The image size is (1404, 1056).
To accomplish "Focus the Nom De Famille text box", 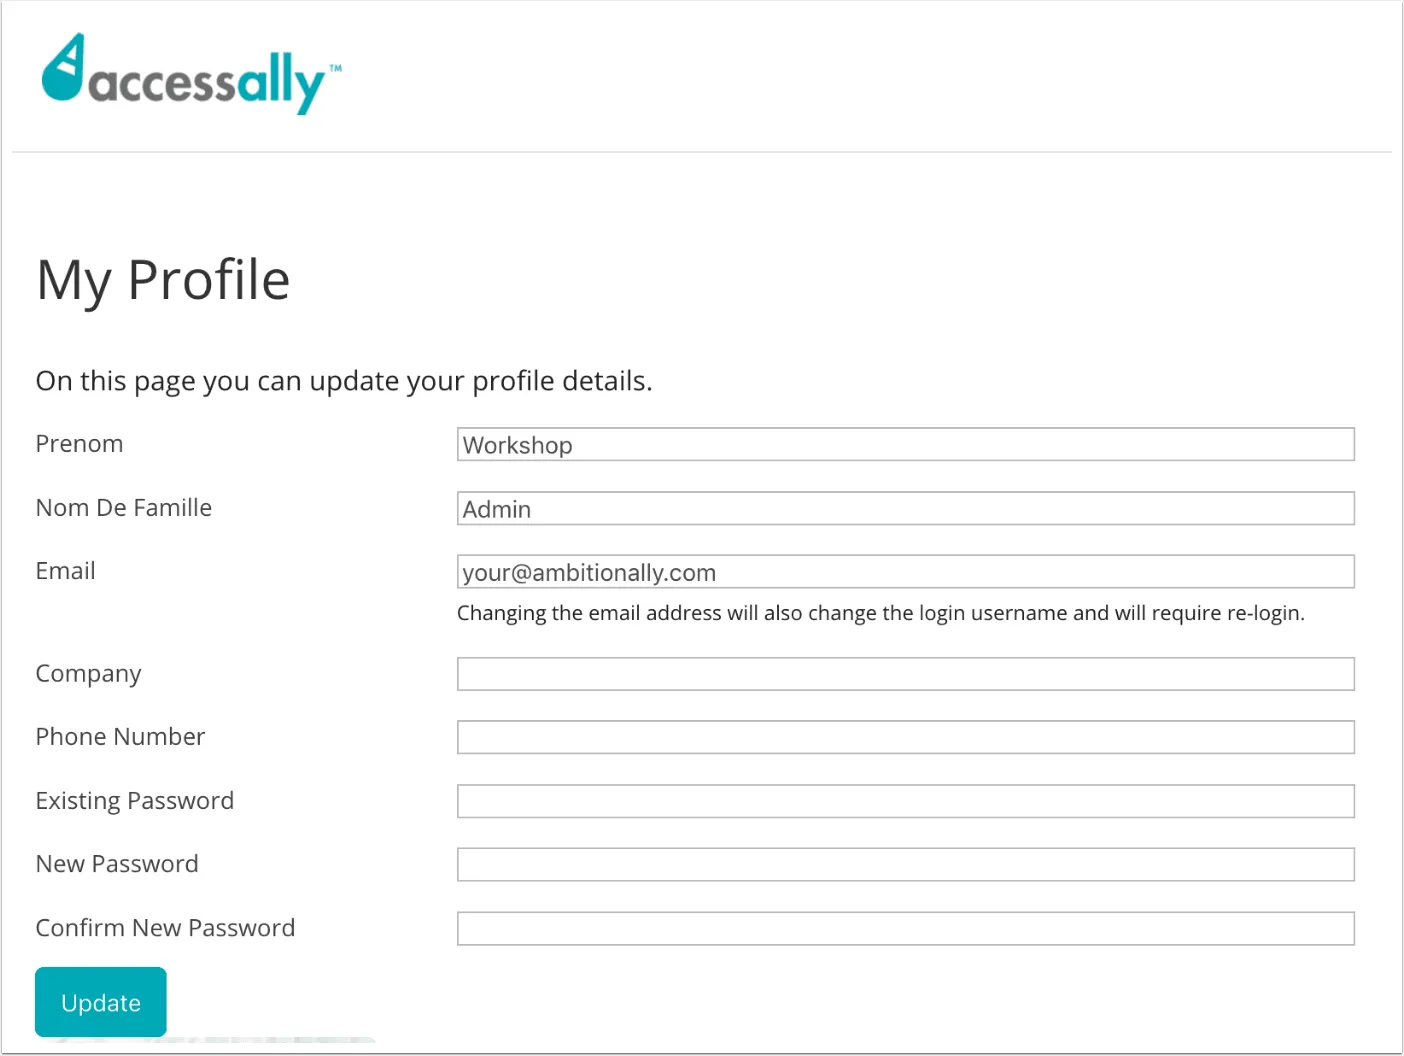I will click(x=905, y=508).
